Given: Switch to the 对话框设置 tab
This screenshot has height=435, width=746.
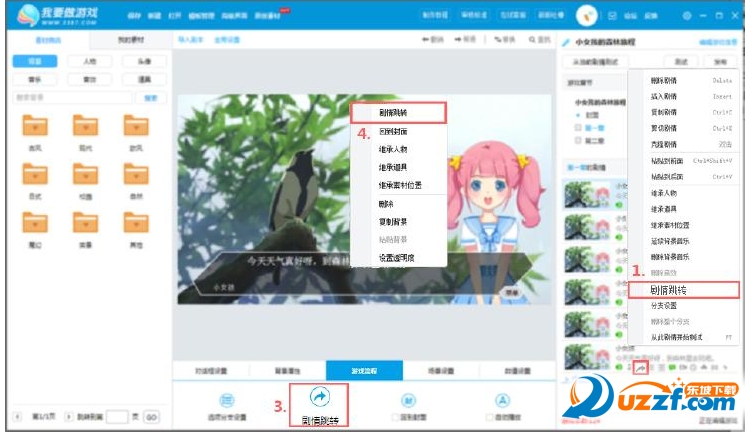Looking at the screenshot, I should (x=211, y=371).
